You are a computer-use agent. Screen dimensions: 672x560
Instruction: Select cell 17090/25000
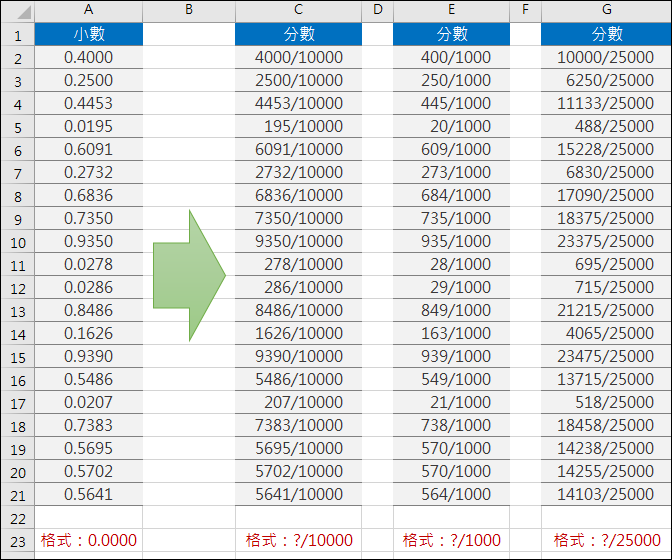click(x=606, y=195)
